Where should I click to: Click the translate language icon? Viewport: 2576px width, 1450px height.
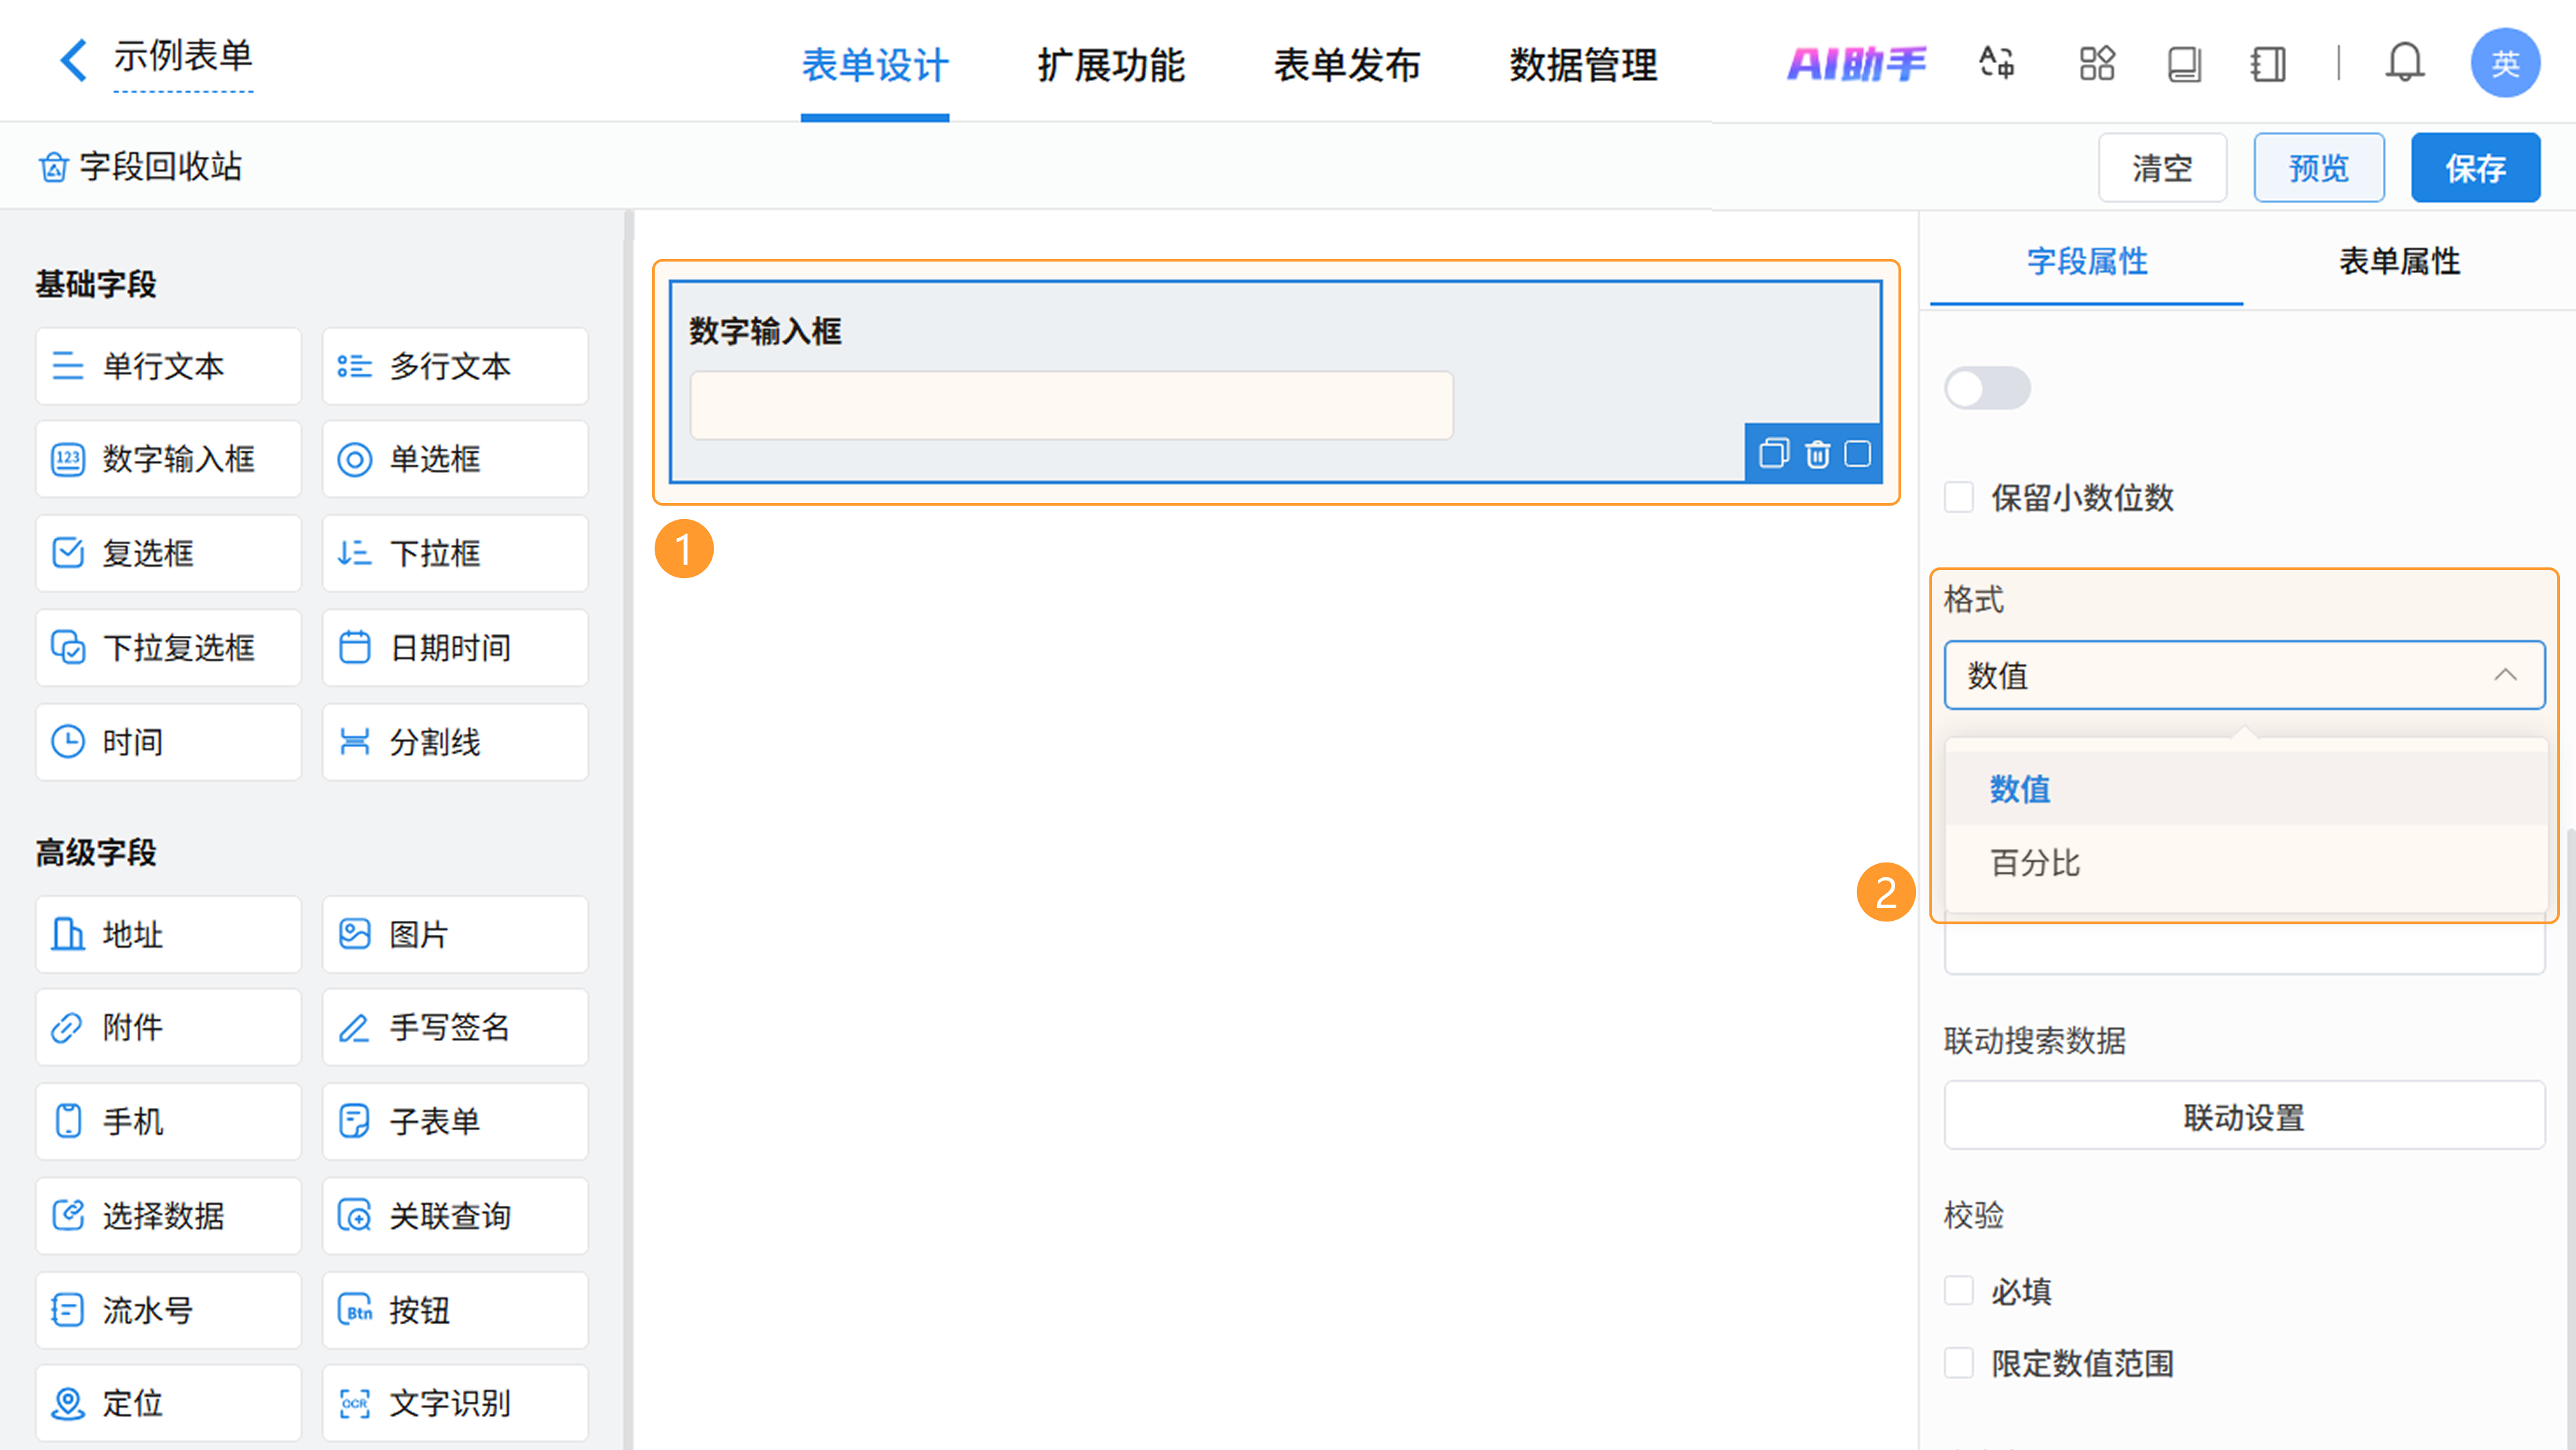tap(1996, 63)
